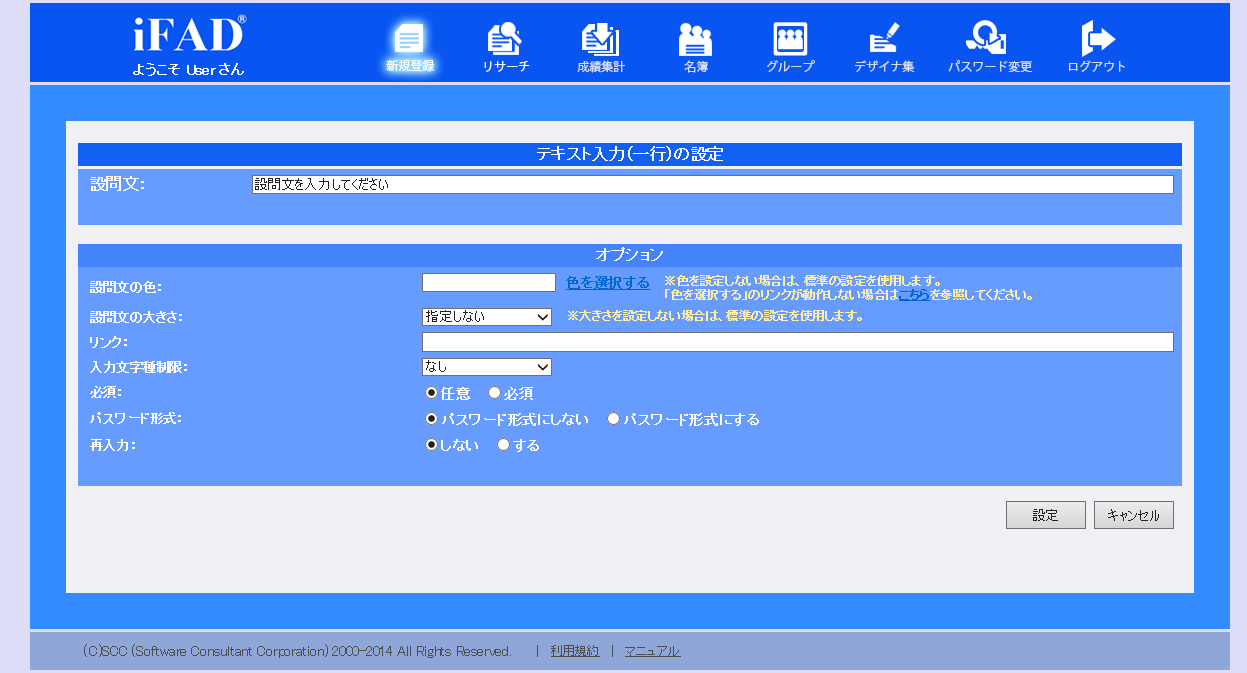
Task: Click the ようこそ Userさん text
Action: 188,70
